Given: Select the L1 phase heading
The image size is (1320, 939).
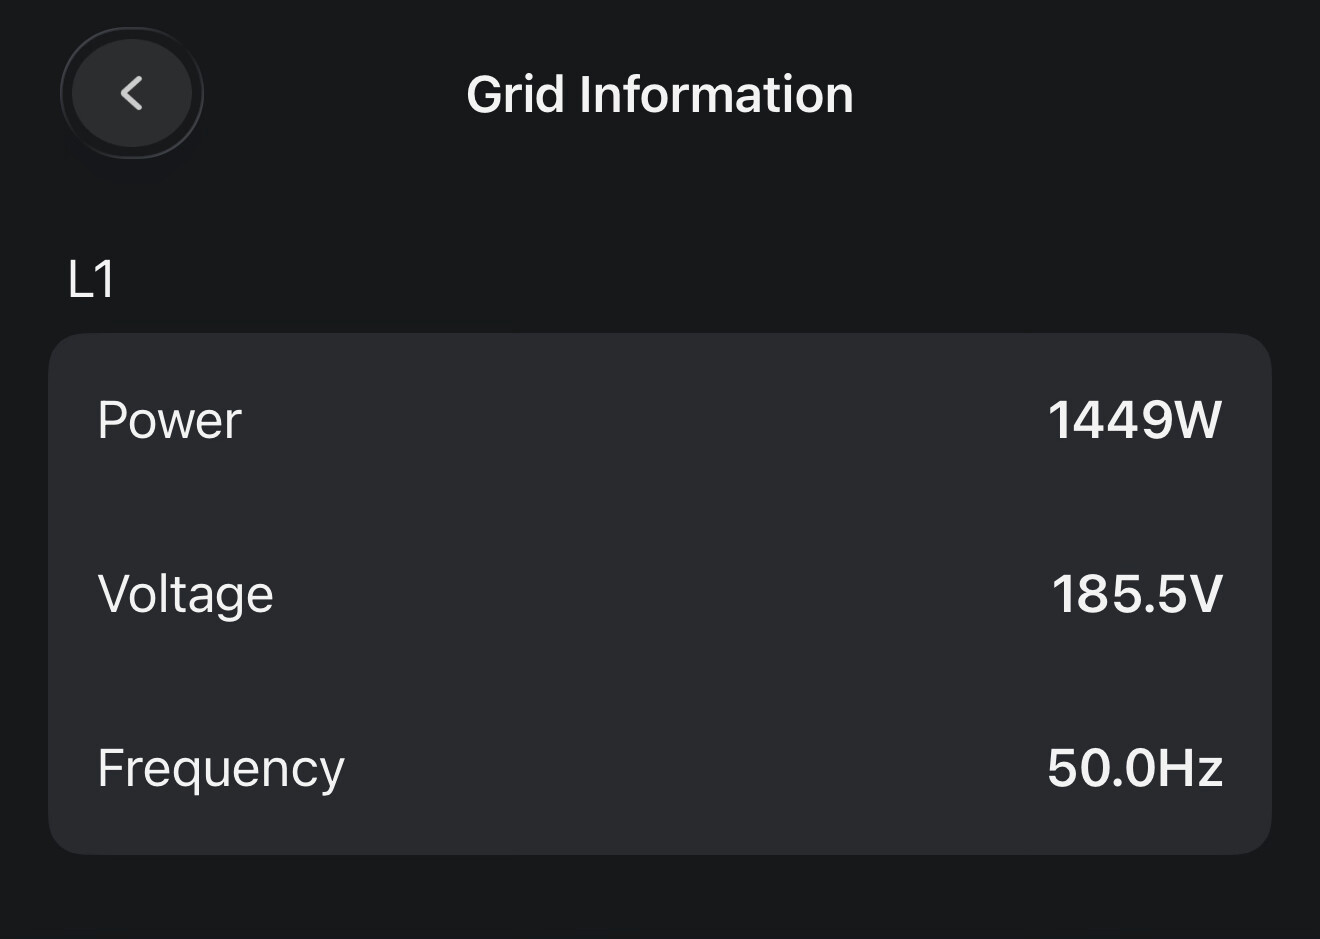Looking at the screenshot, I should [91, 280].
